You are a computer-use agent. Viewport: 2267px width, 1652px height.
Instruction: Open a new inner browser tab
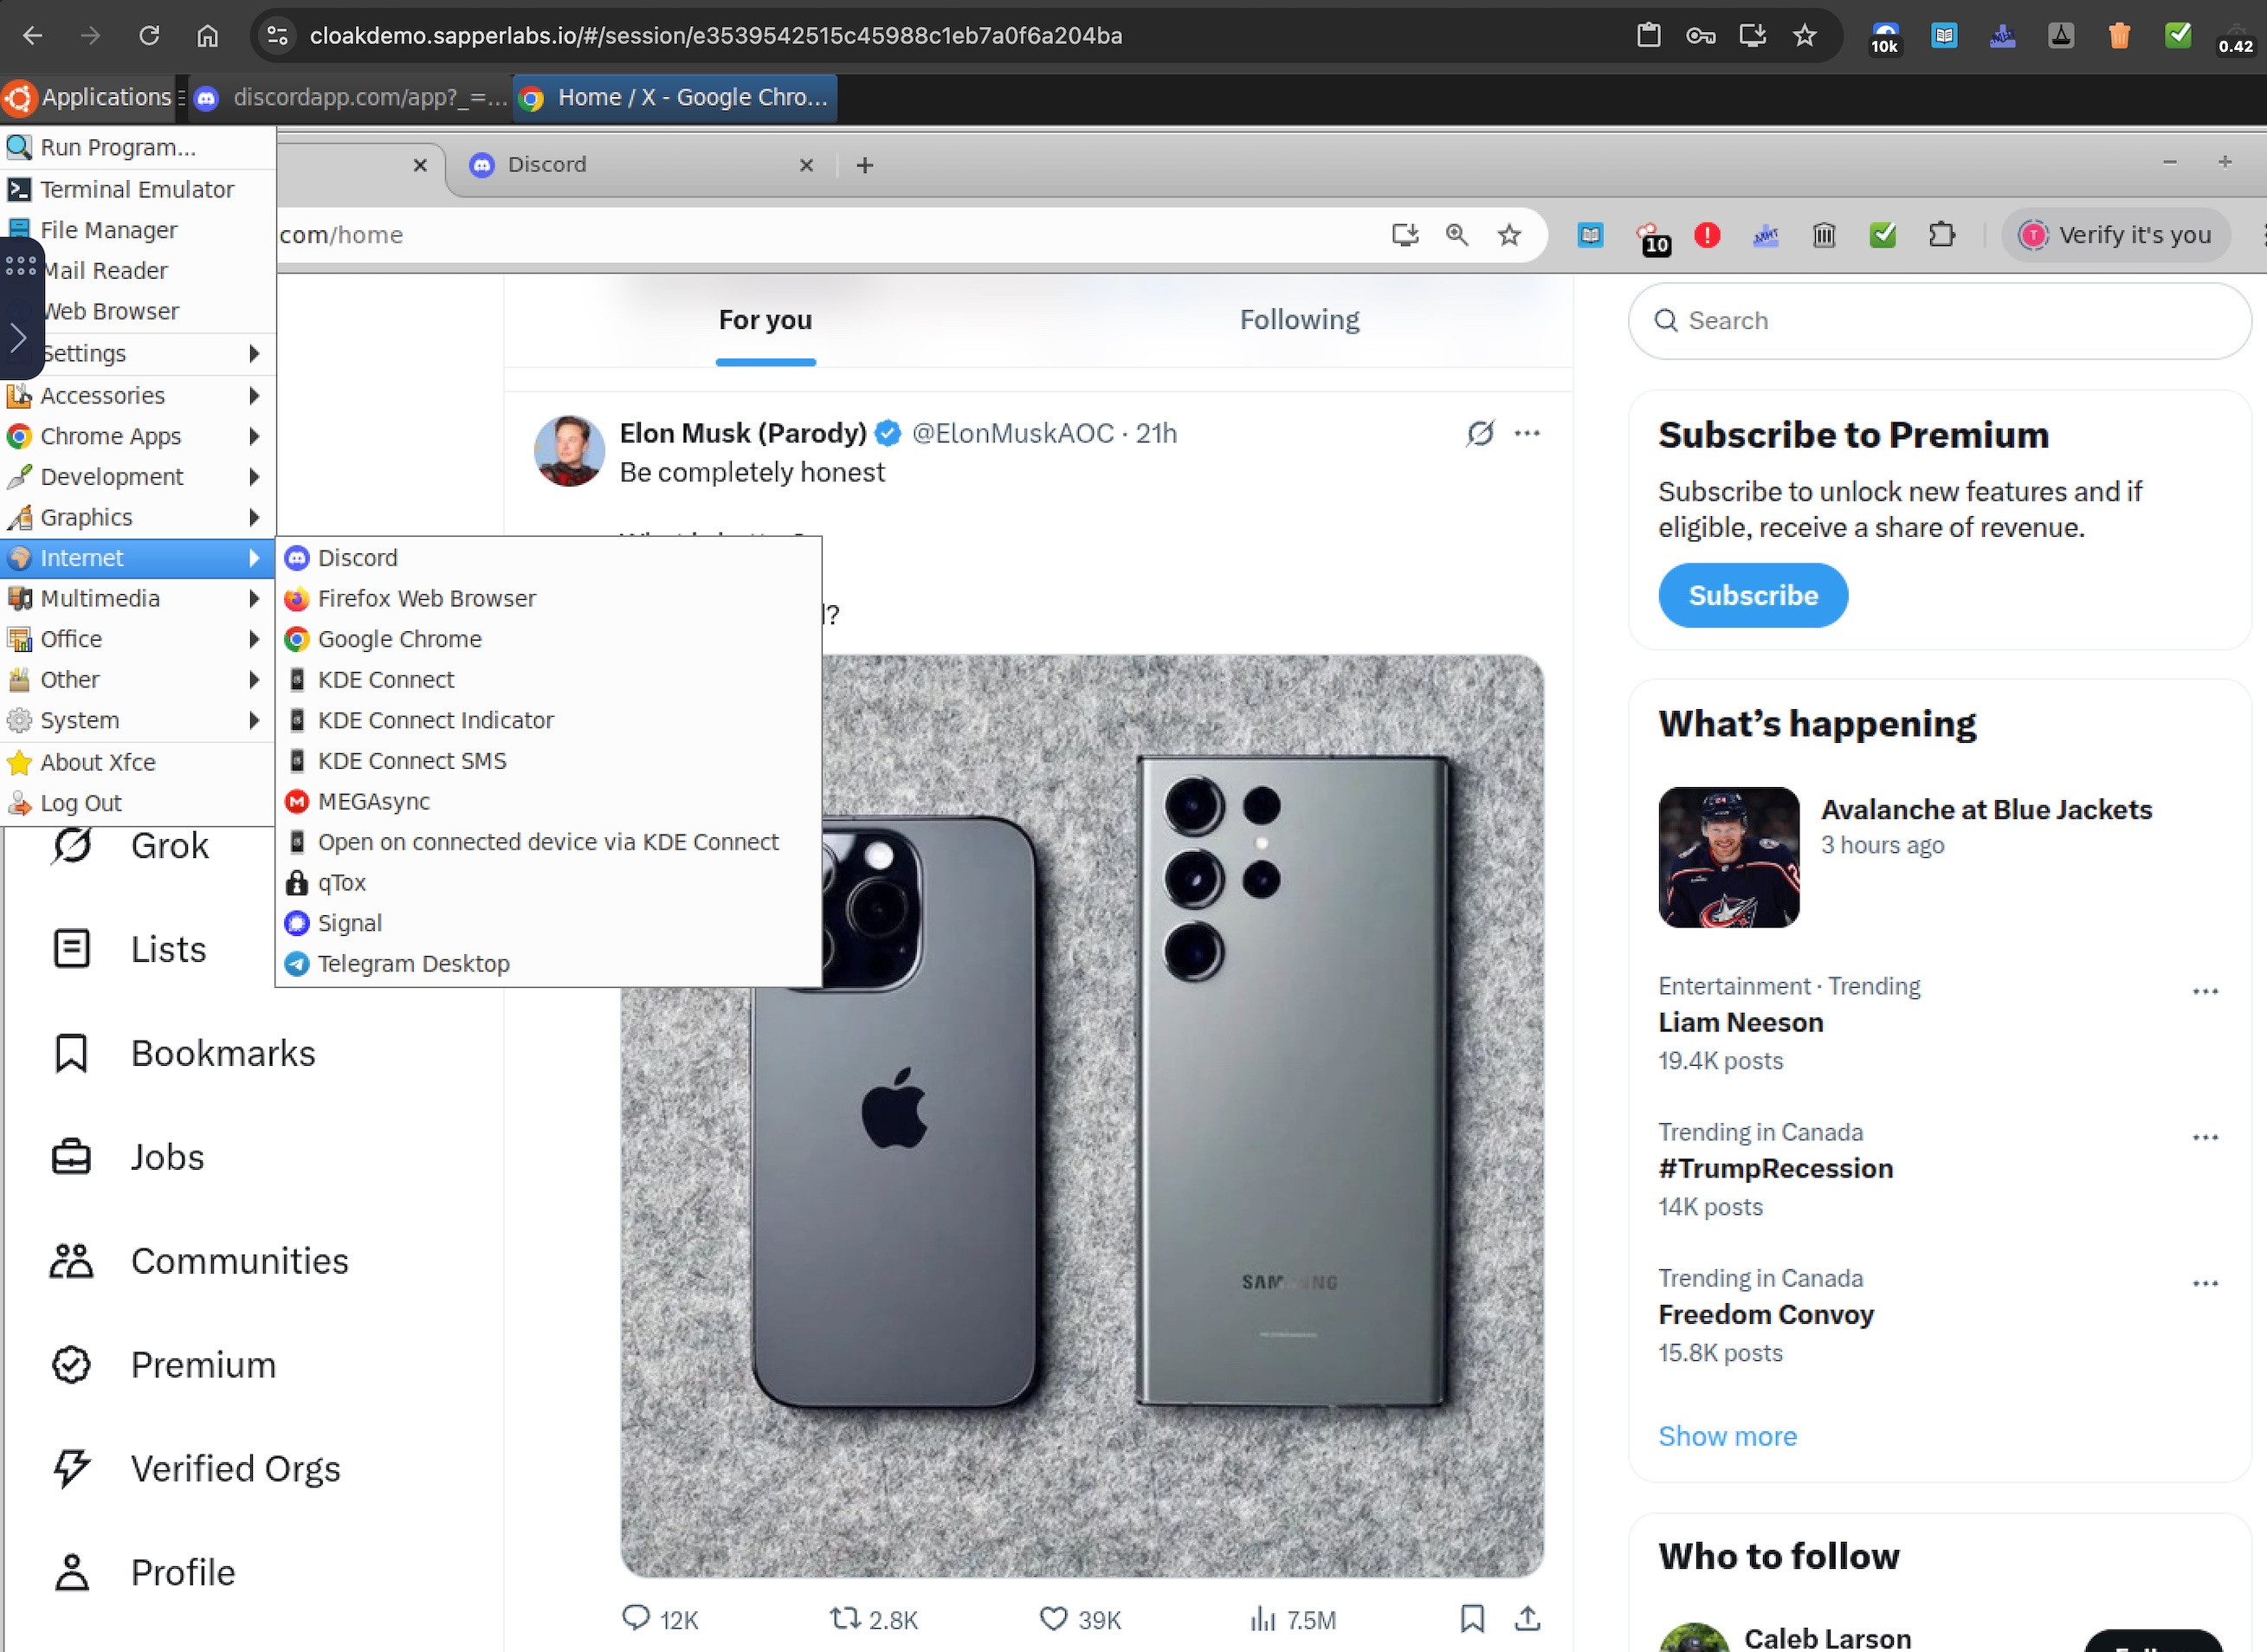(865, 165)
